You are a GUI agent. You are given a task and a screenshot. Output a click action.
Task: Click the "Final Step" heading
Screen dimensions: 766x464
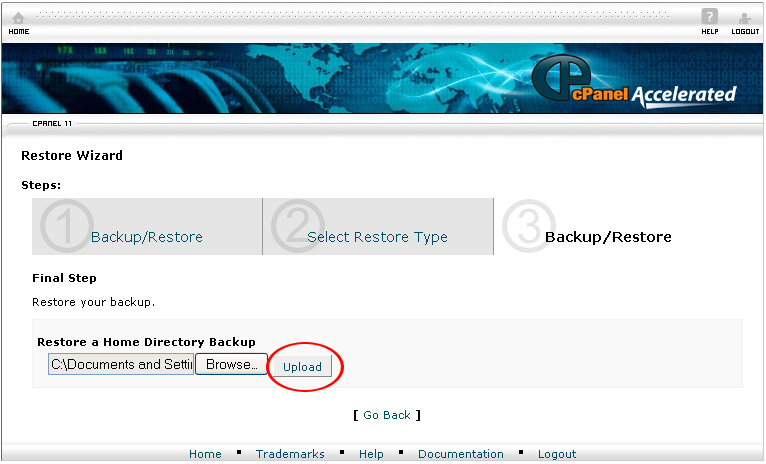[64, 278]
